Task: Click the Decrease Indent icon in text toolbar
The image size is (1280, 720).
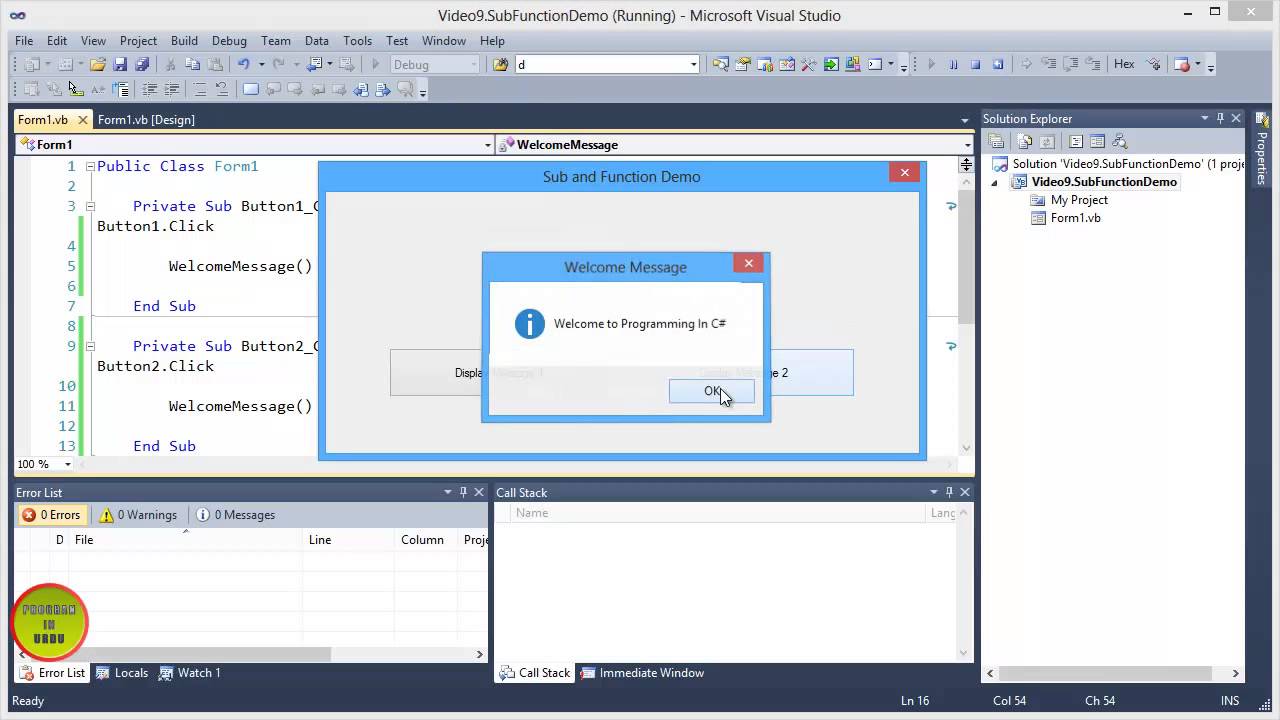Action: (149, 89)
